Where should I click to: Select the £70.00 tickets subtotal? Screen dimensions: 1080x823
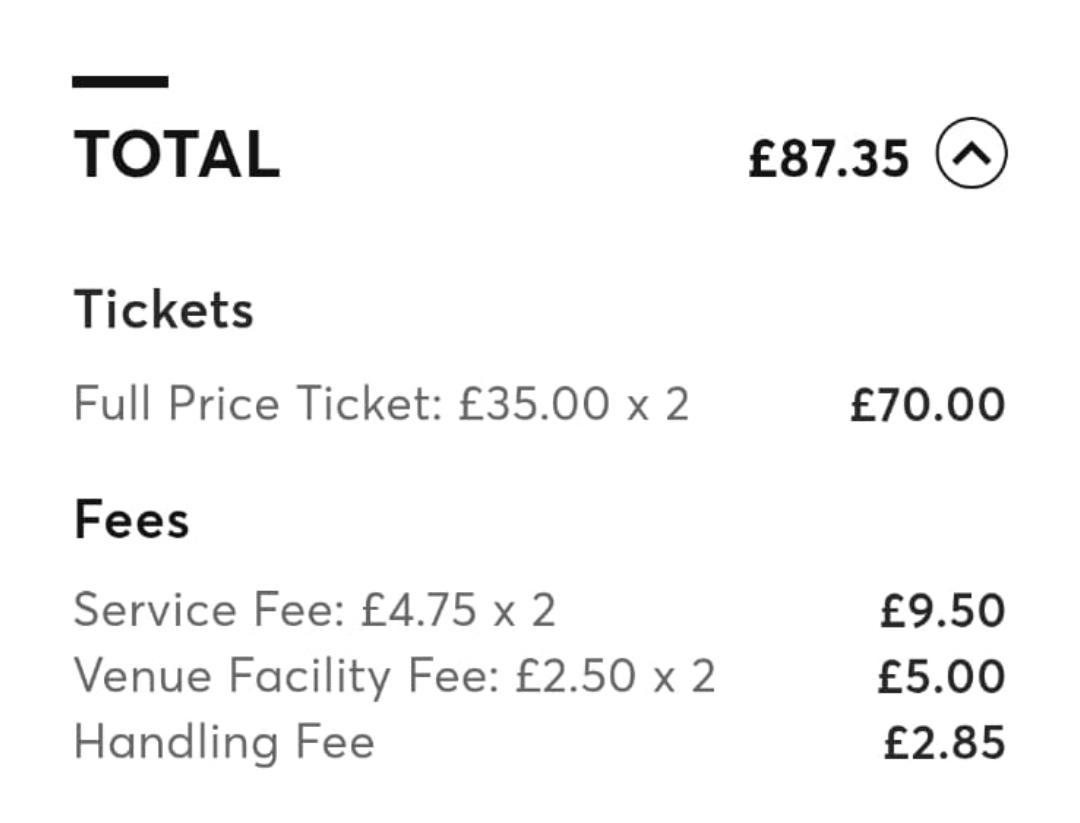(927, 406)
